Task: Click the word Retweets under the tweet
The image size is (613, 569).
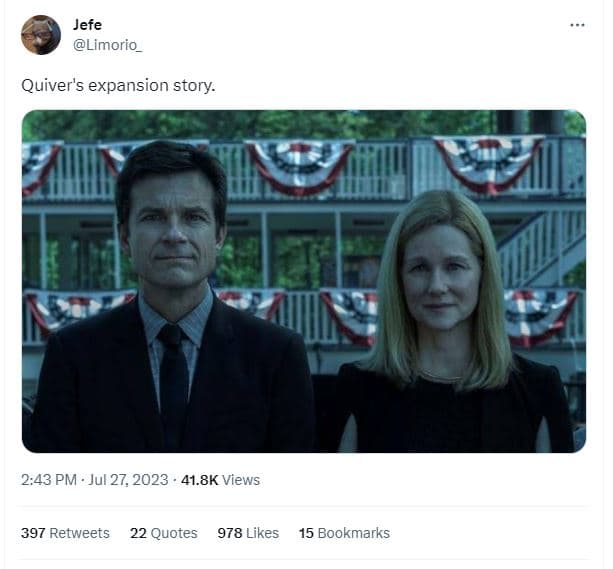Action: [80, 533]
